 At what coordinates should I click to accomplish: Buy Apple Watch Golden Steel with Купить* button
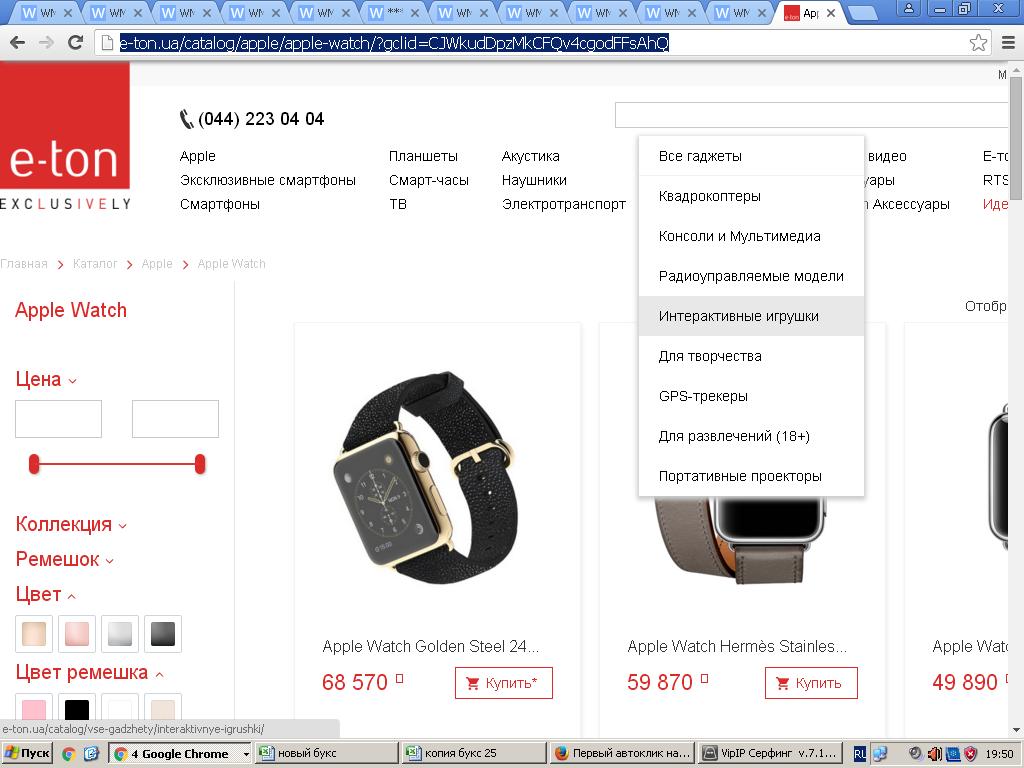coord(504,683)
